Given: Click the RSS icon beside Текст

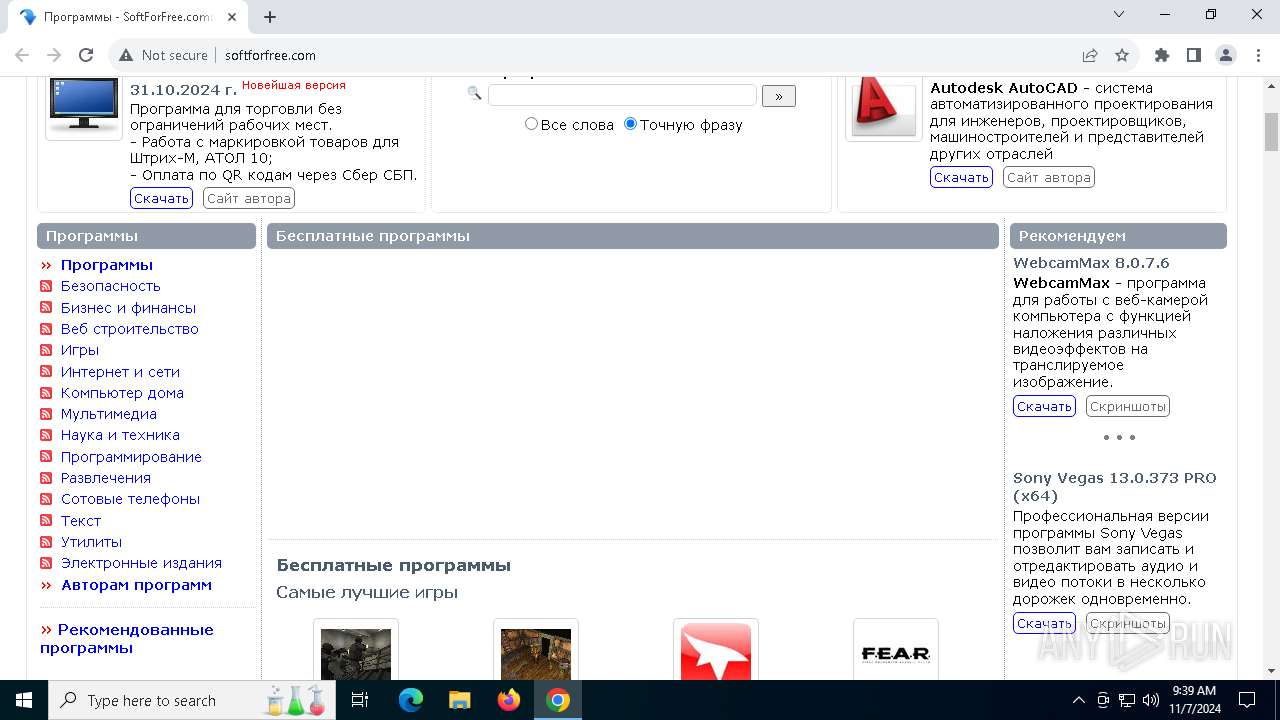Looking at the screenshot, I should pos(46,521).
